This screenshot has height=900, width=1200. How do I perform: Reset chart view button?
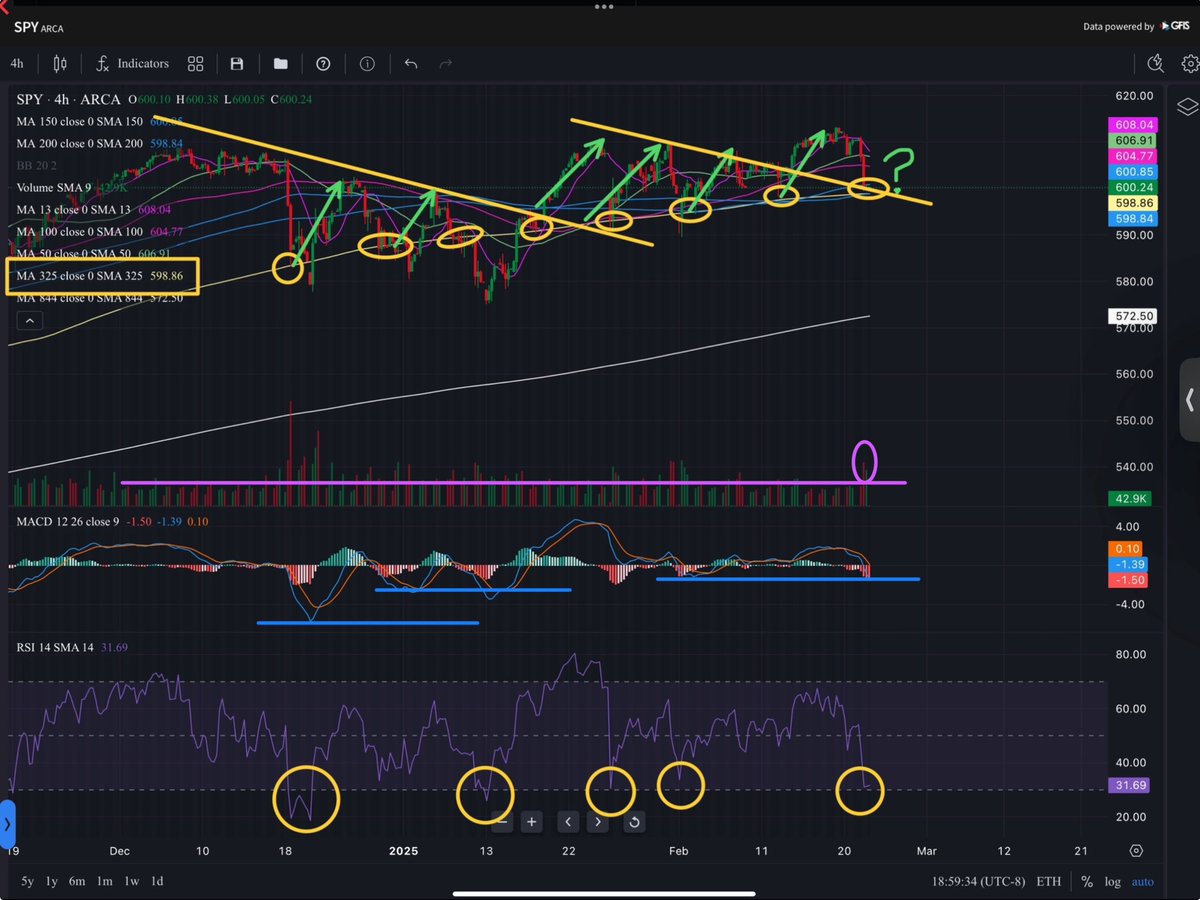click(x=634, y=822)
